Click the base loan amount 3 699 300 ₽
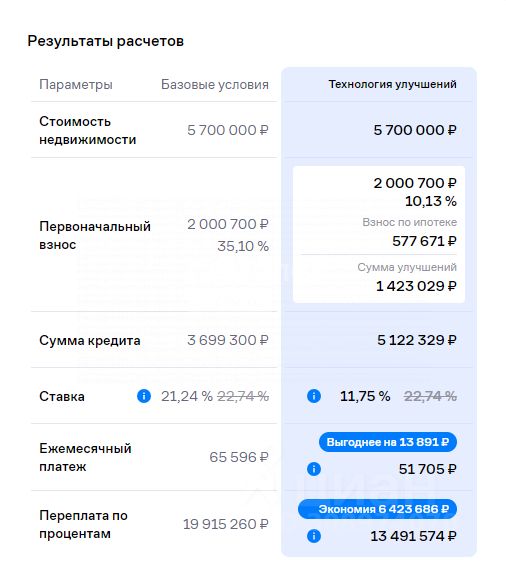Screen dimensions: 506x580 228,340
